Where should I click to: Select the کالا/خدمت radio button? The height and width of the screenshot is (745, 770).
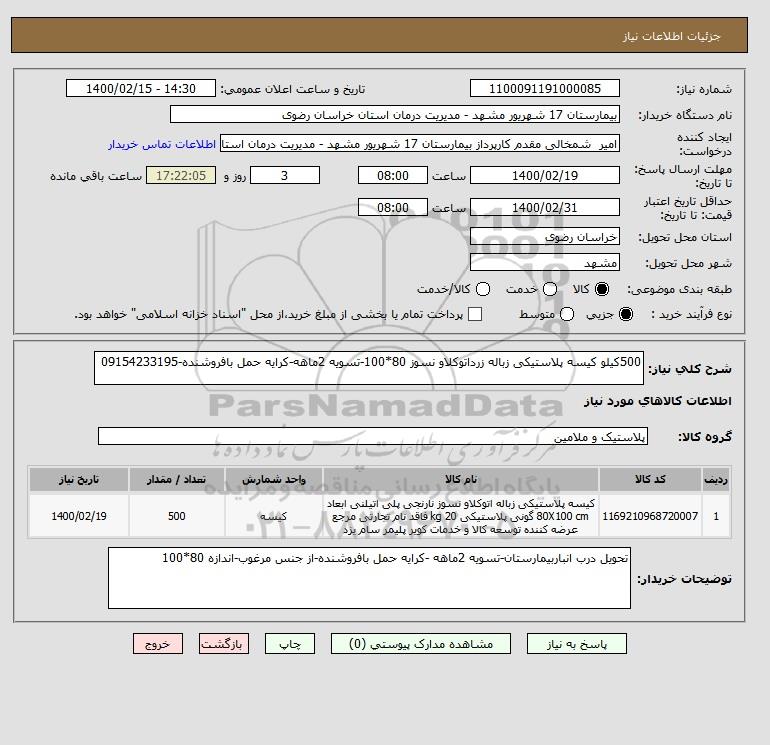483,289
